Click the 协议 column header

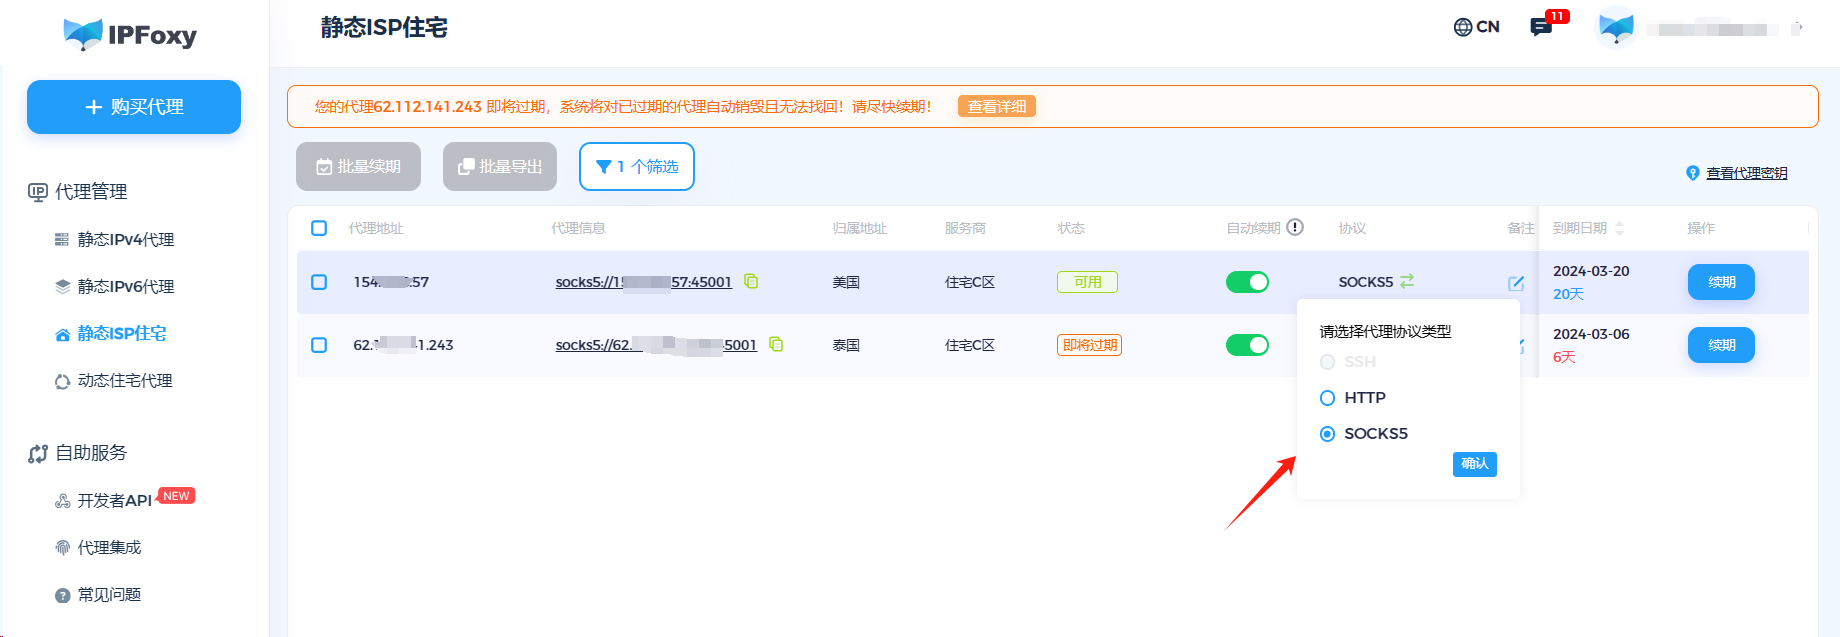click(x=1352, y=228)
